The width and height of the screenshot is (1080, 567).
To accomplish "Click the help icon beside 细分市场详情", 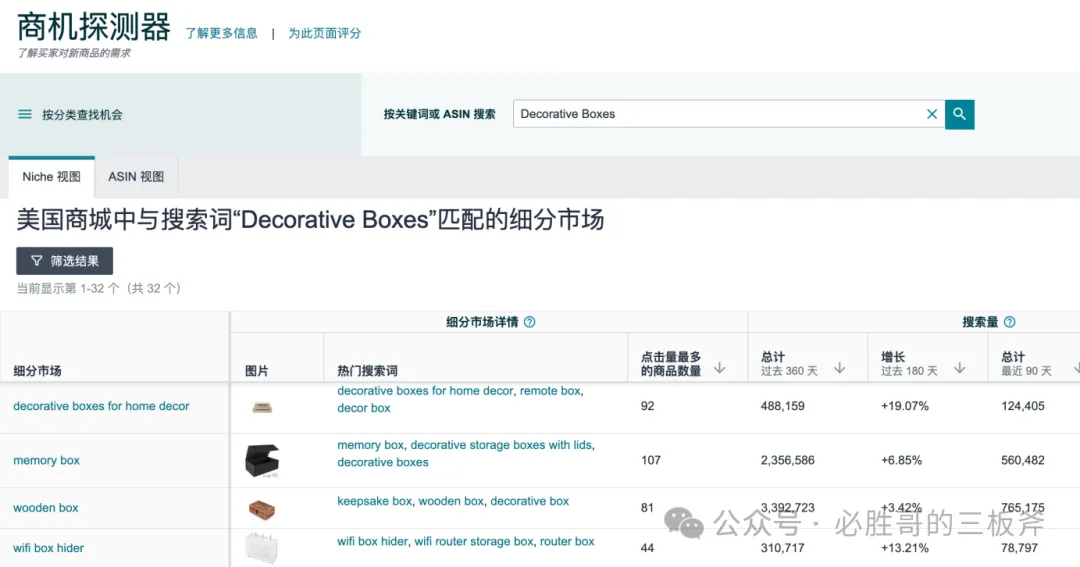I will click(x=529, y=322).
